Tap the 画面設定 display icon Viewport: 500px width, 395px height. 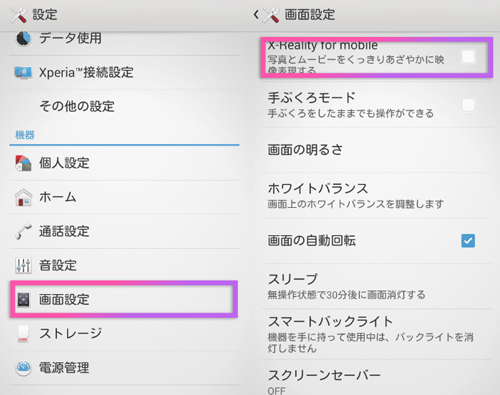[23, 299]
